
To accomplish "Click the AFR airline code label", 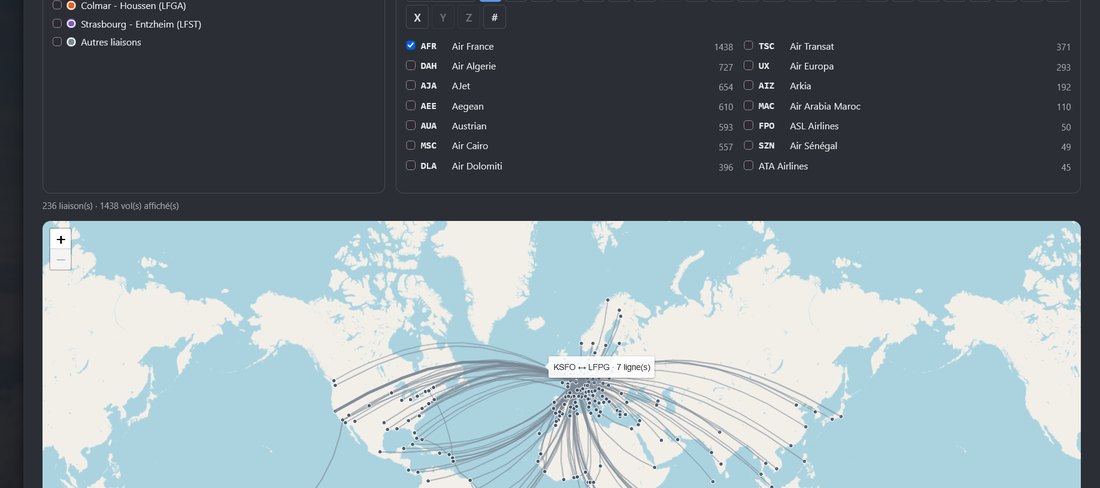I will 429,46.
